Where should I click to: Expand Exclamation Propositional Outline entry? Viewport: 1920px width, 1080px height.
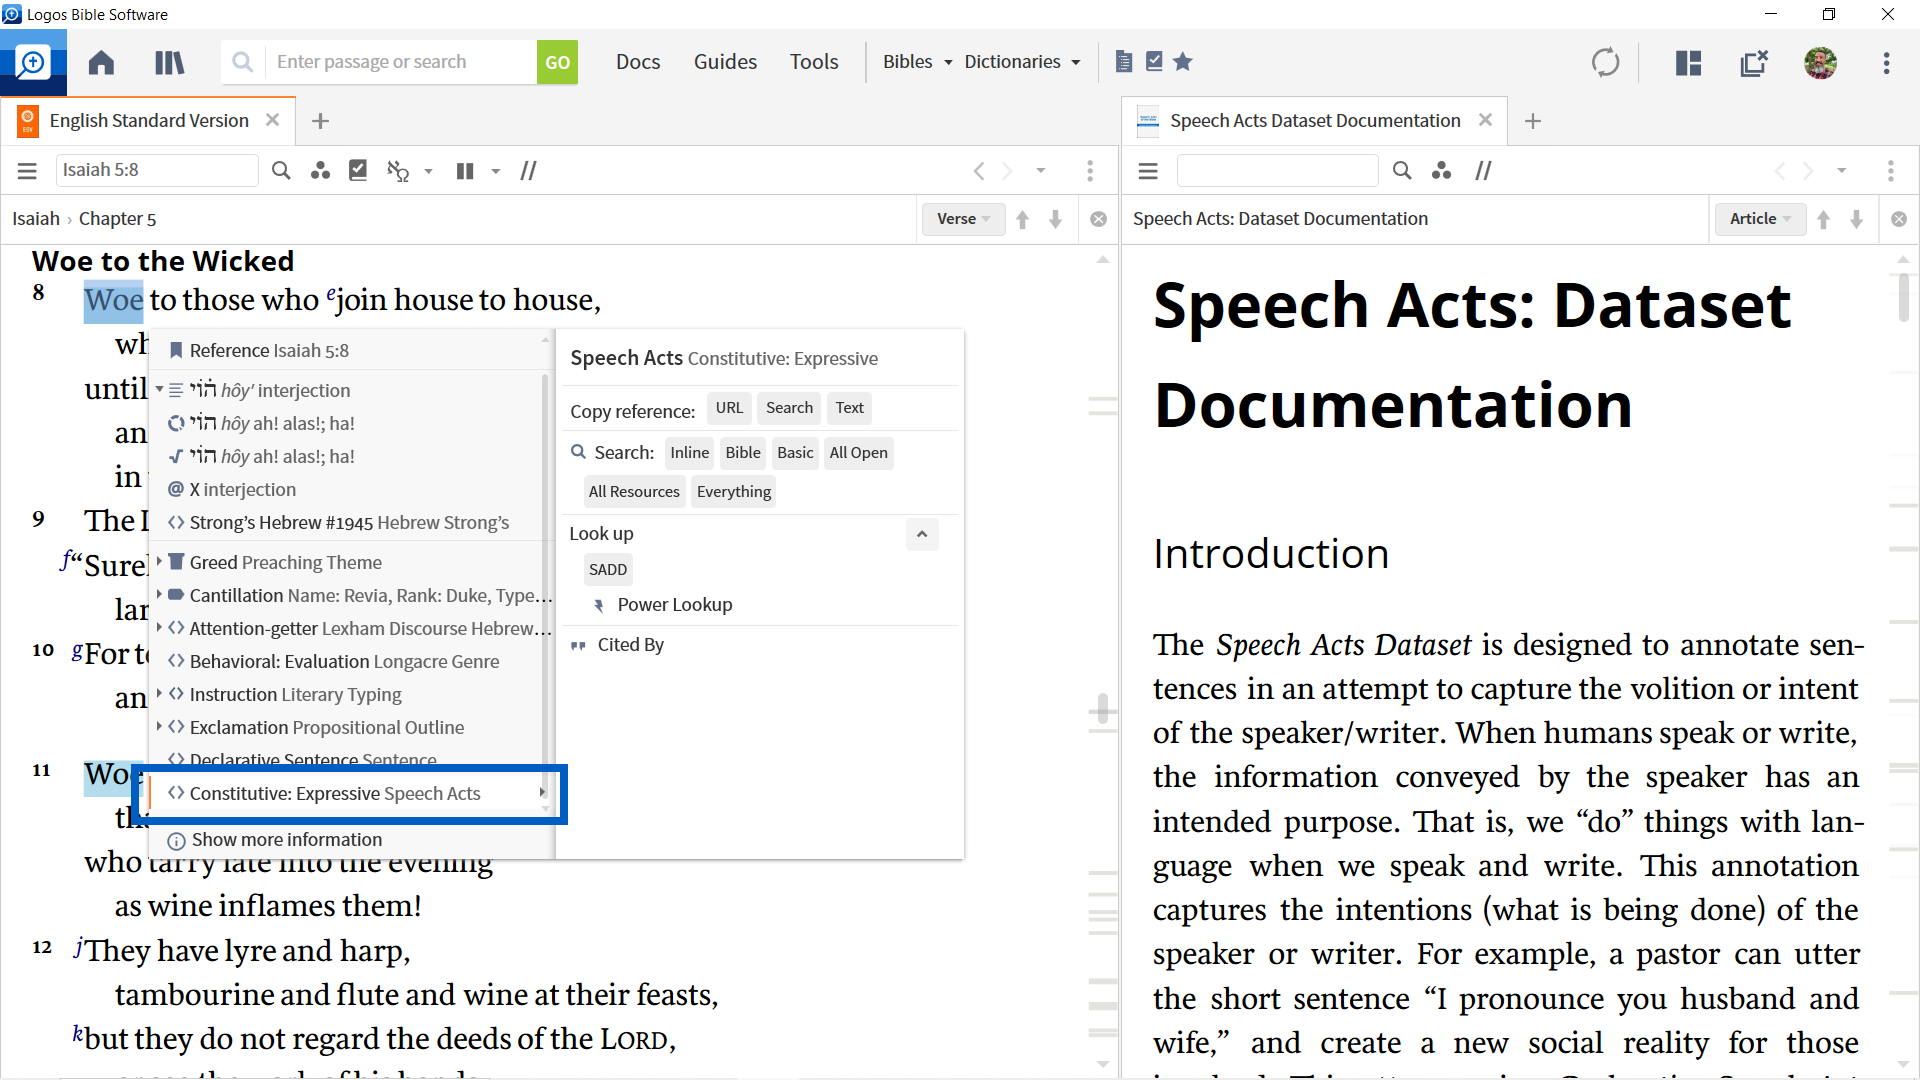[159, 727]
